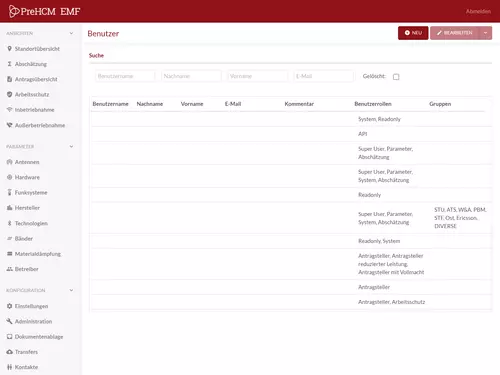Click the Abmelden link
The image size is (500, 375).
[x=478, y=11]
